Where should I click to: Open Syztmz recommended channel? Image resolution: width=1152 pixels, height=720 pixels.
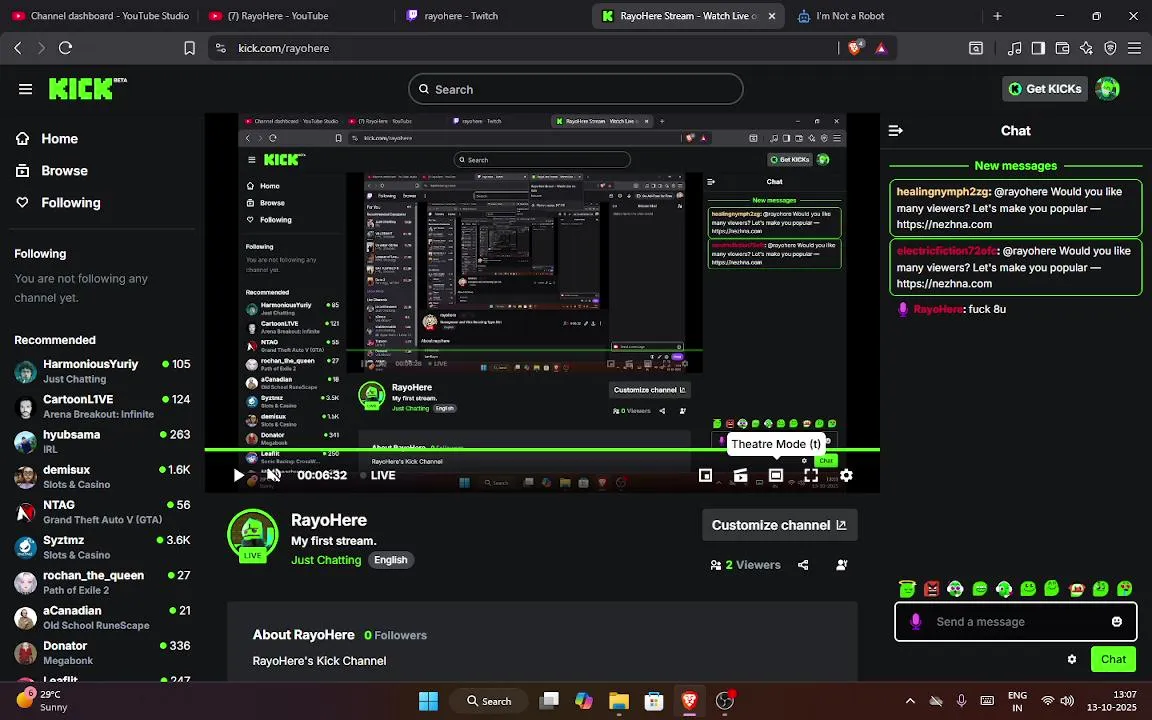click(x=101, y=547)
